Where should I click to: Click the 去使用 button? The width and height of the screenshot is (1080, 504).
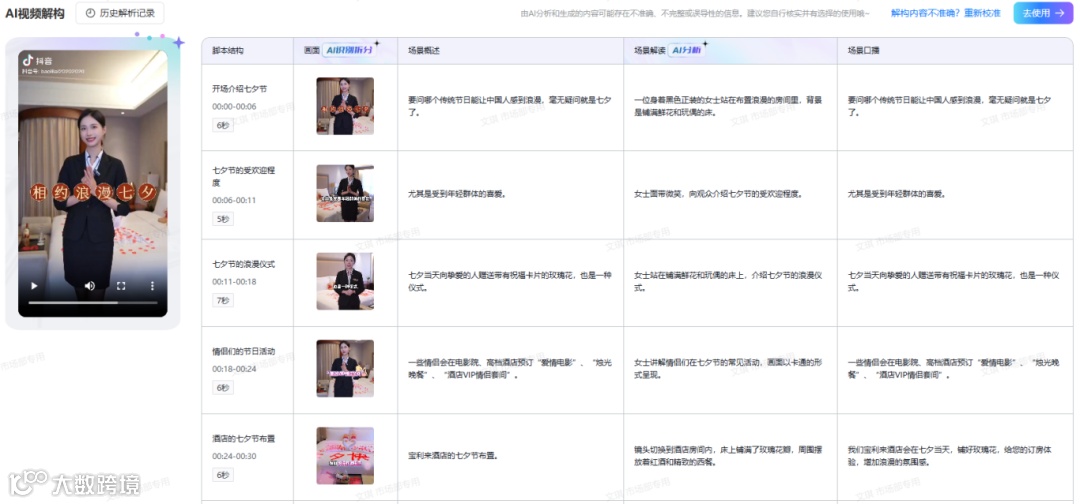pos(1043,13)
